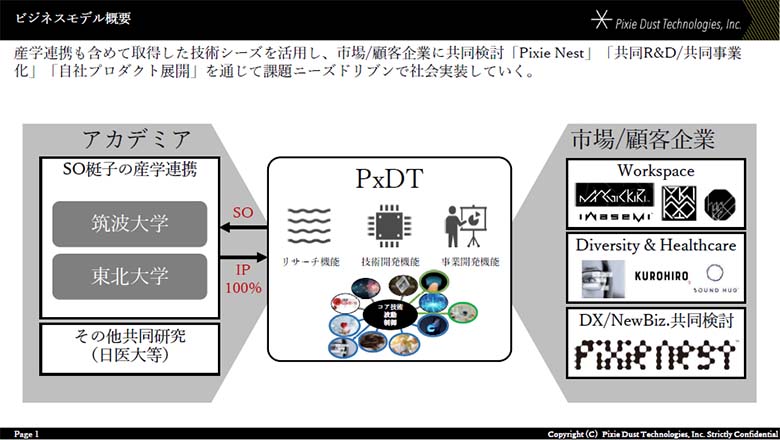
Task: Click the black core technology center circle
Action: 390,315
